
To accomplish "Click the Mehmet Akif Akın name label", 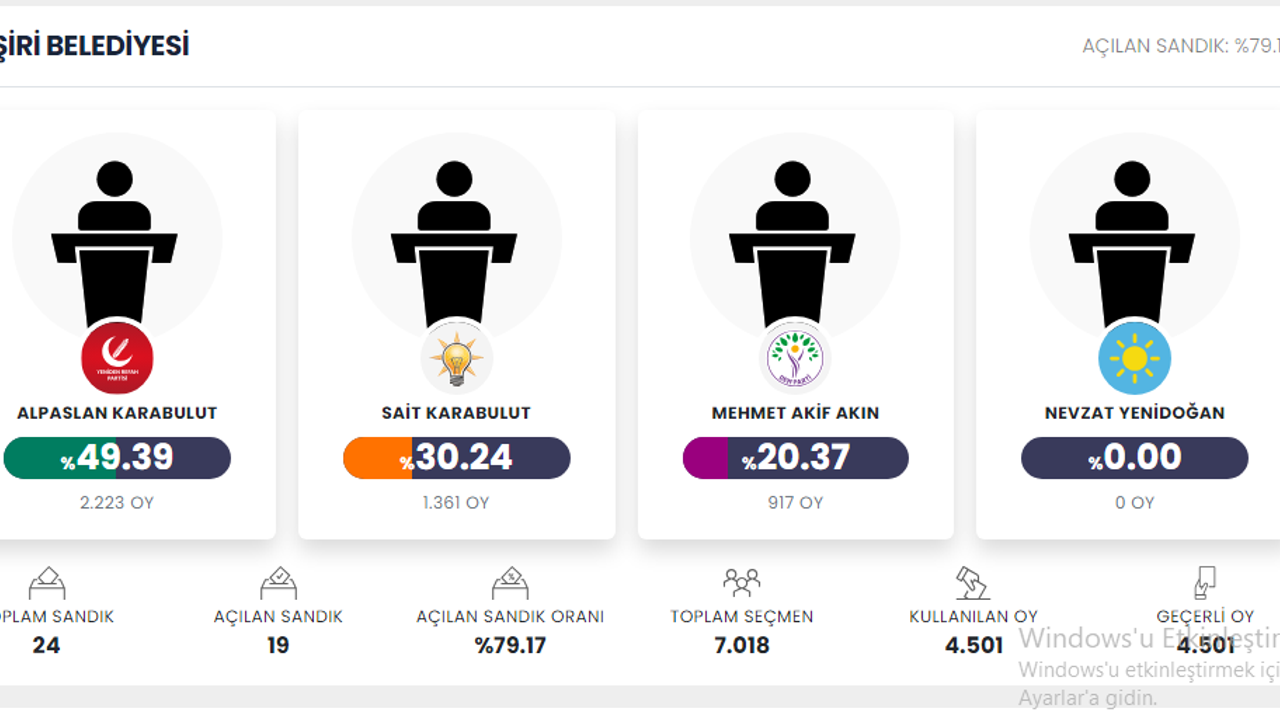I will coord(795,413).
